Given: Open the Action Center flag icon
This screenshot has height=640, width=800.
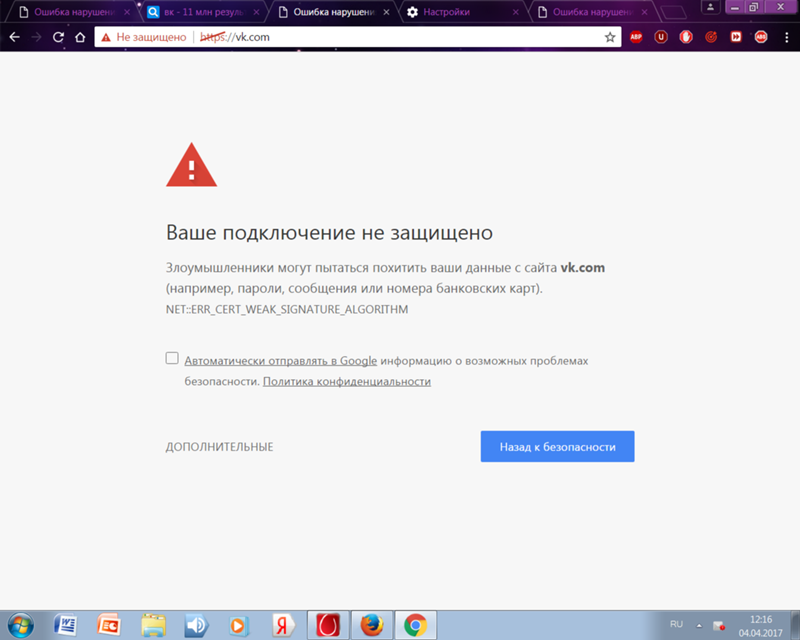Looking at the screenshot, I should pyautogui.click(x=719, y=625).
